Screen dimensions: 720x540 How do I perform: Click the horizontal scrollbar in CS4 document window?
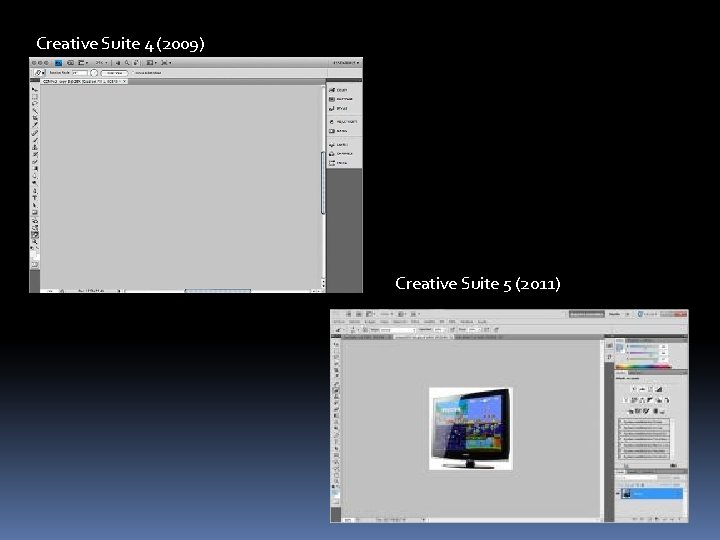[x=218, y=291]
